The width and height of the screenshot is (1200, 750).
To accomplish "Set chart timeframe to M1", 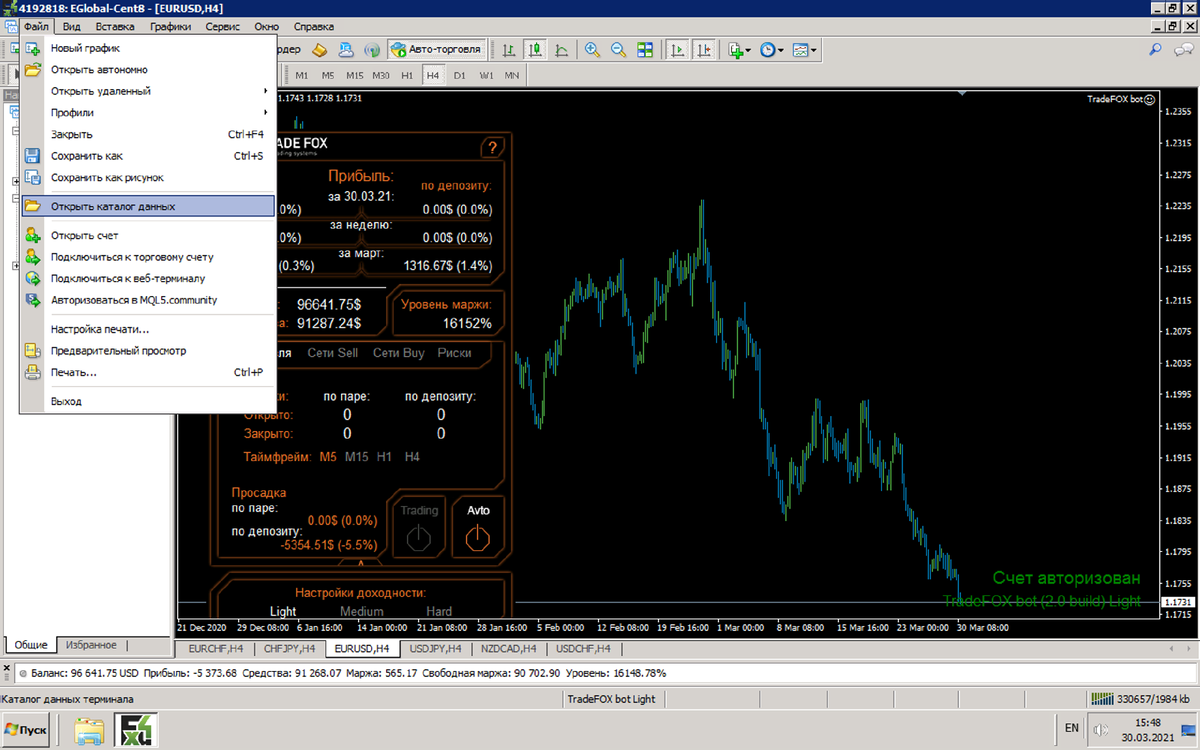I will point(302,75).
